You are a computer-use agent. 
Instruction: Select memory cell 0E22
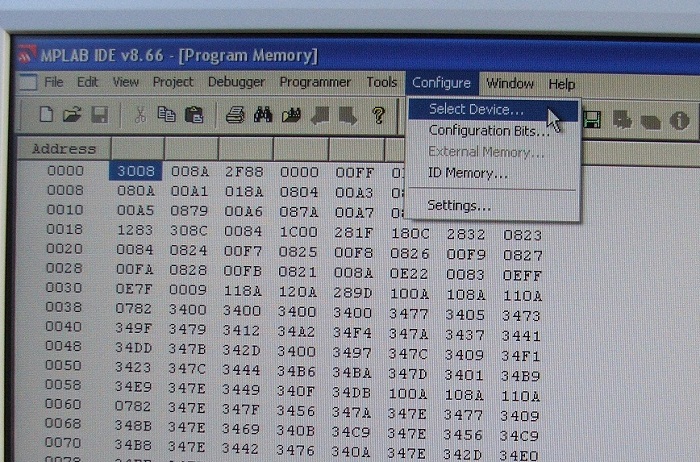[x=409, y=274]
